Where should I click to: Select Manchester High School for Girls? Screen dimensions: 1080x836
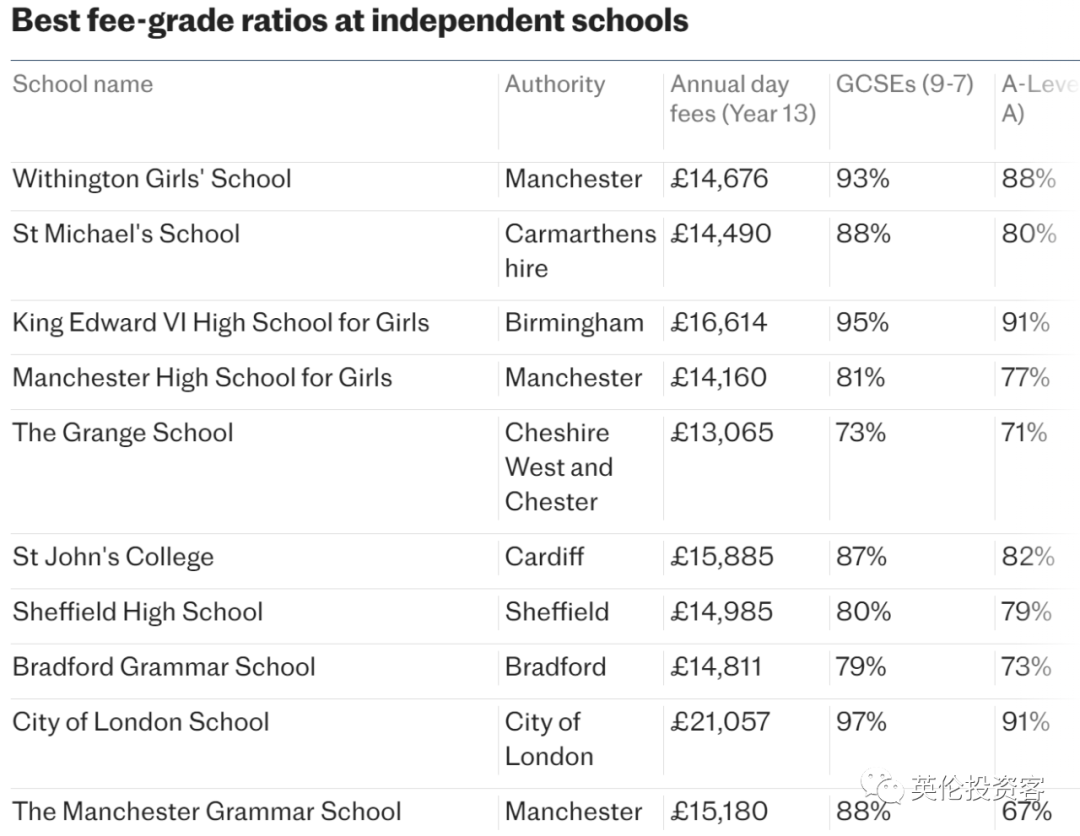(202, 378)
